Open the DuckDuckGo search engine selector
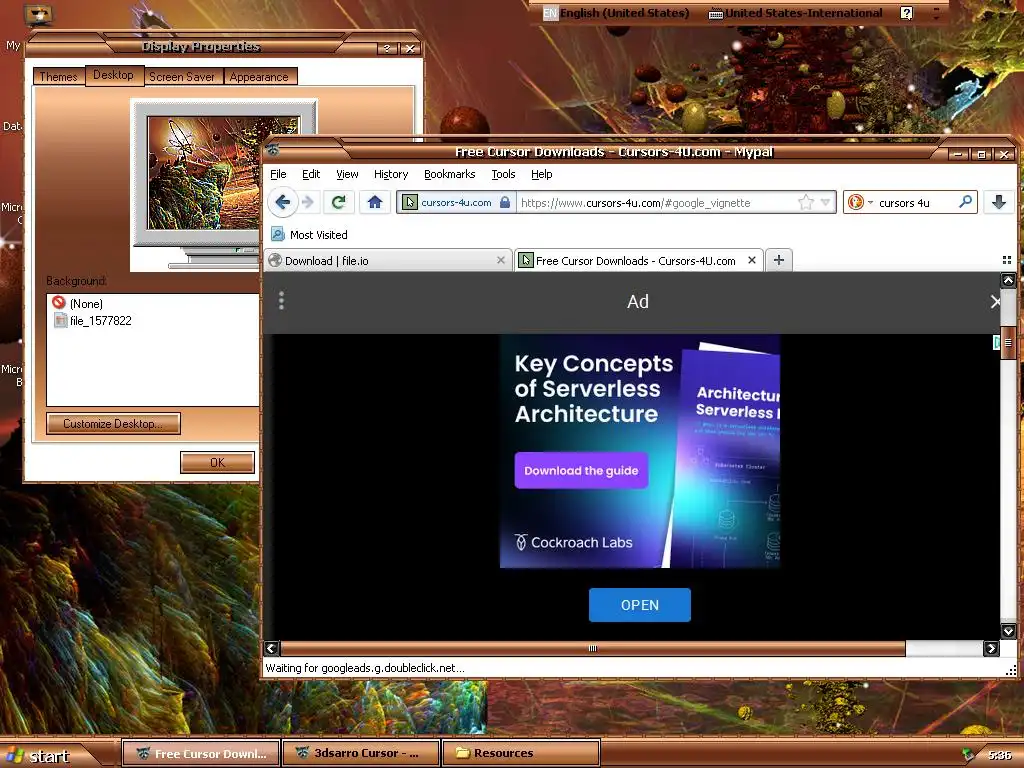Viewport: 1024px width, 768px height. click(x=860, y=202)
